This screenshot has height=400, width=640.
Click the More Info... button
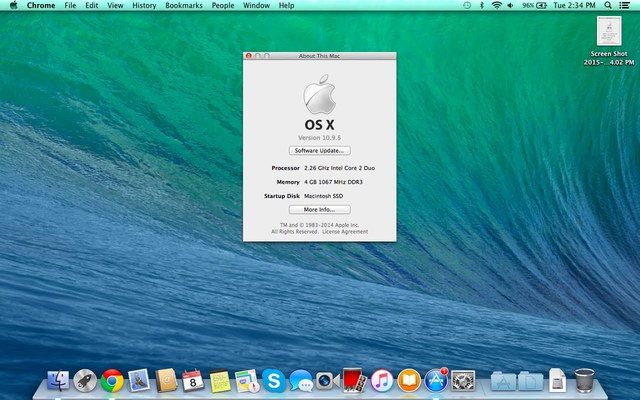[x=320, y=209]
